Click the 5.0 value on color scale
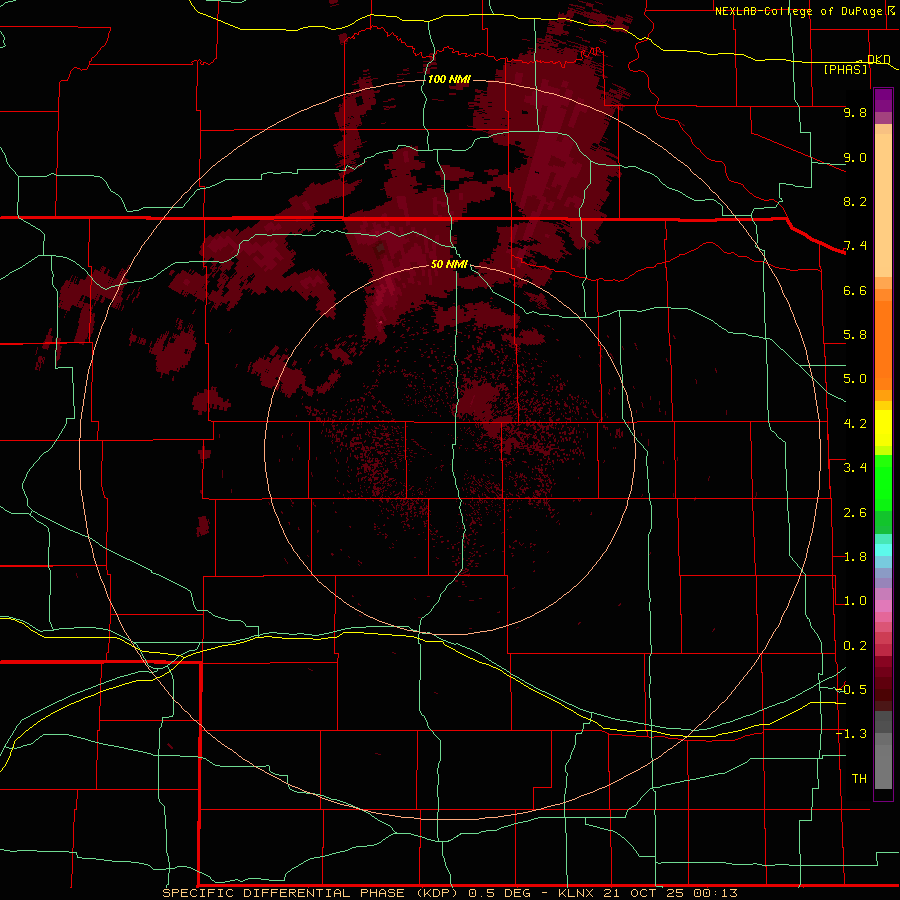Screen dimensions: 900x900 point(855,379)
